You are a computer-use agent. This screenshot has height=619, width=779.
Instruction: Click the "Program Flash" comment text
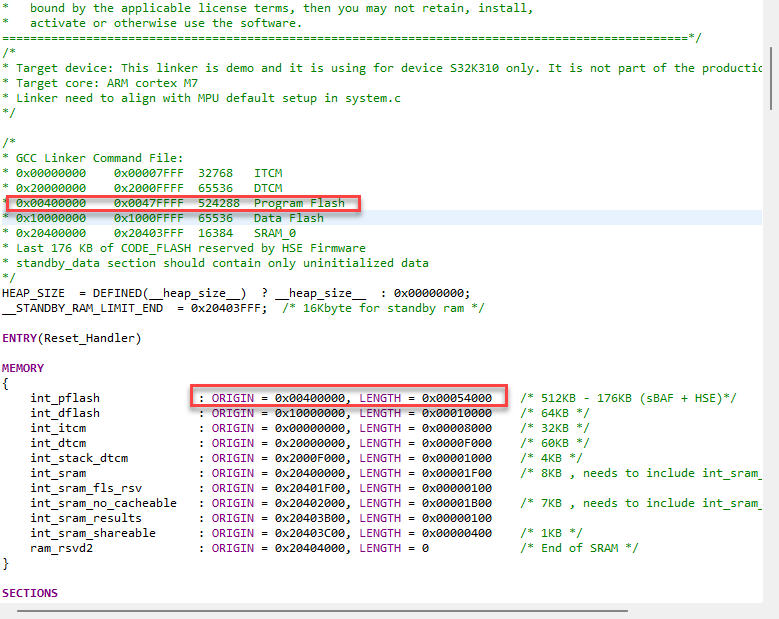tap(299, 203)
